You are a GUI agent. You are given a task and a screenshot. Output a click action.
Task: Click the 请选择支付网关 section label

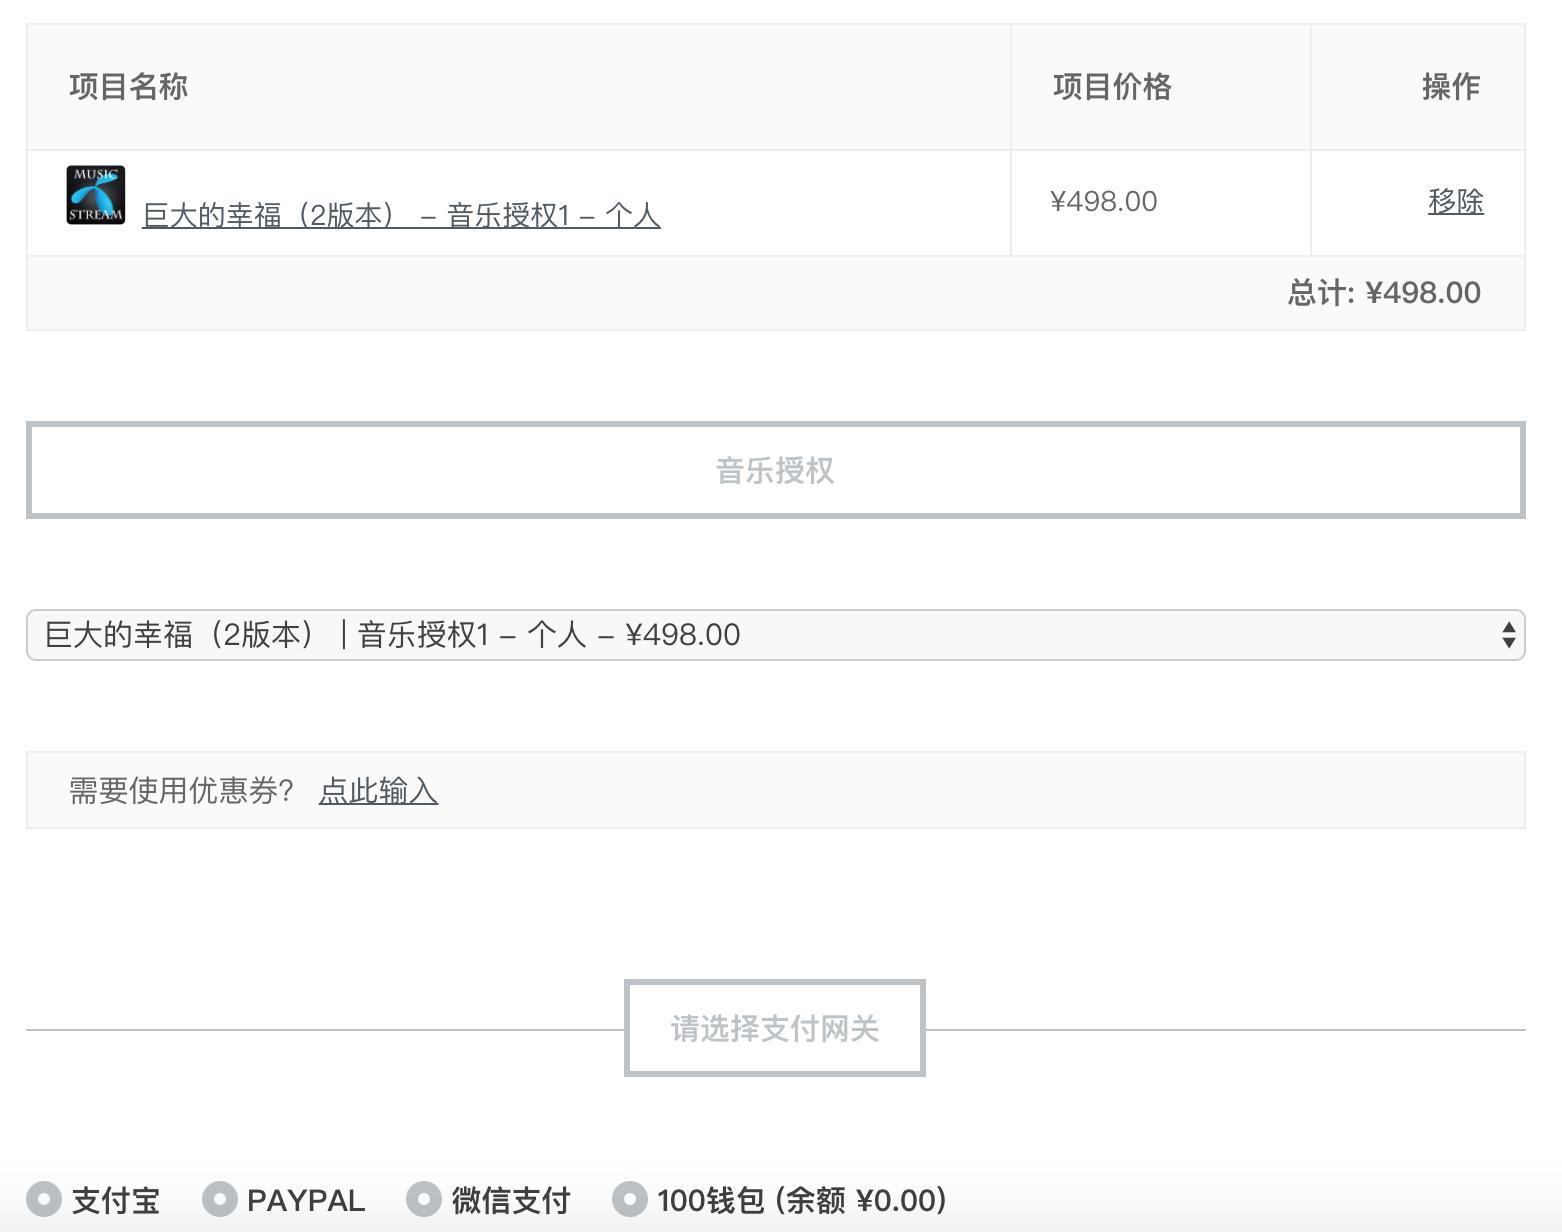pos(775,1027)
